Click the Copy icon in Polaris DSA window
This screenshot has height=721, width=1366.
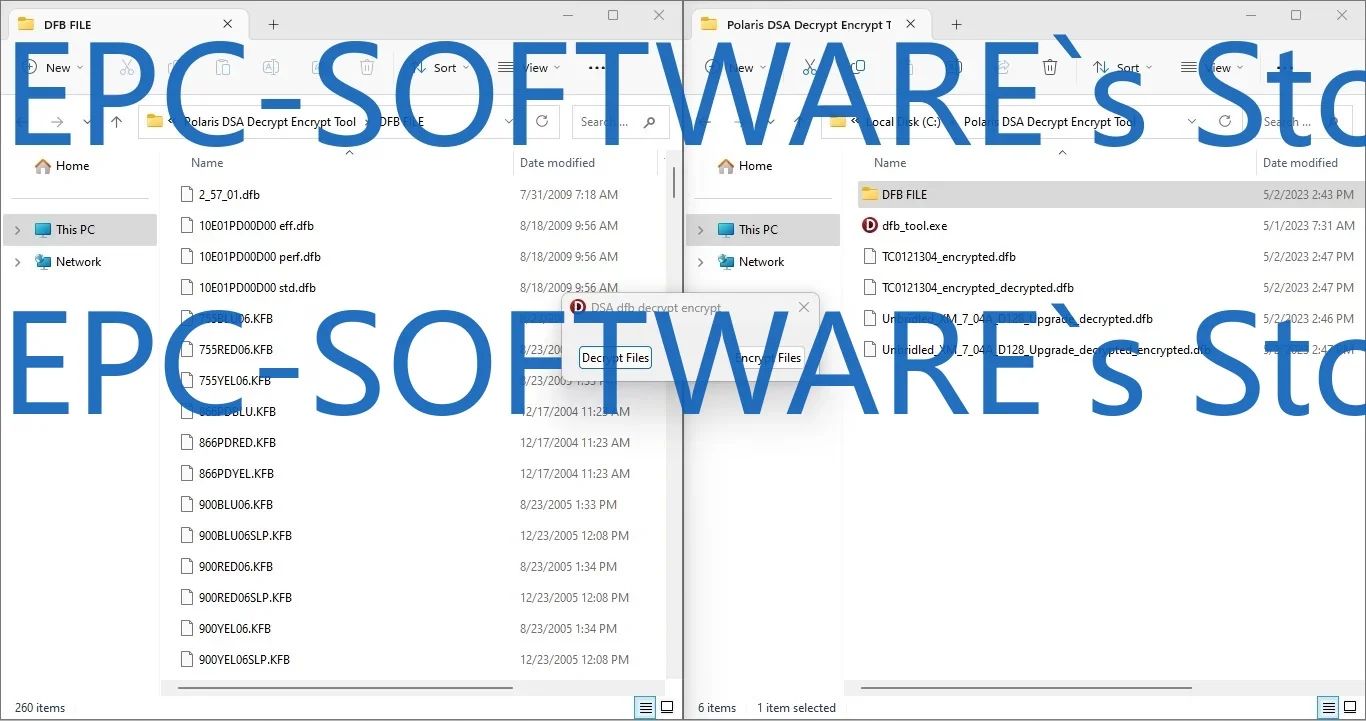858,67
